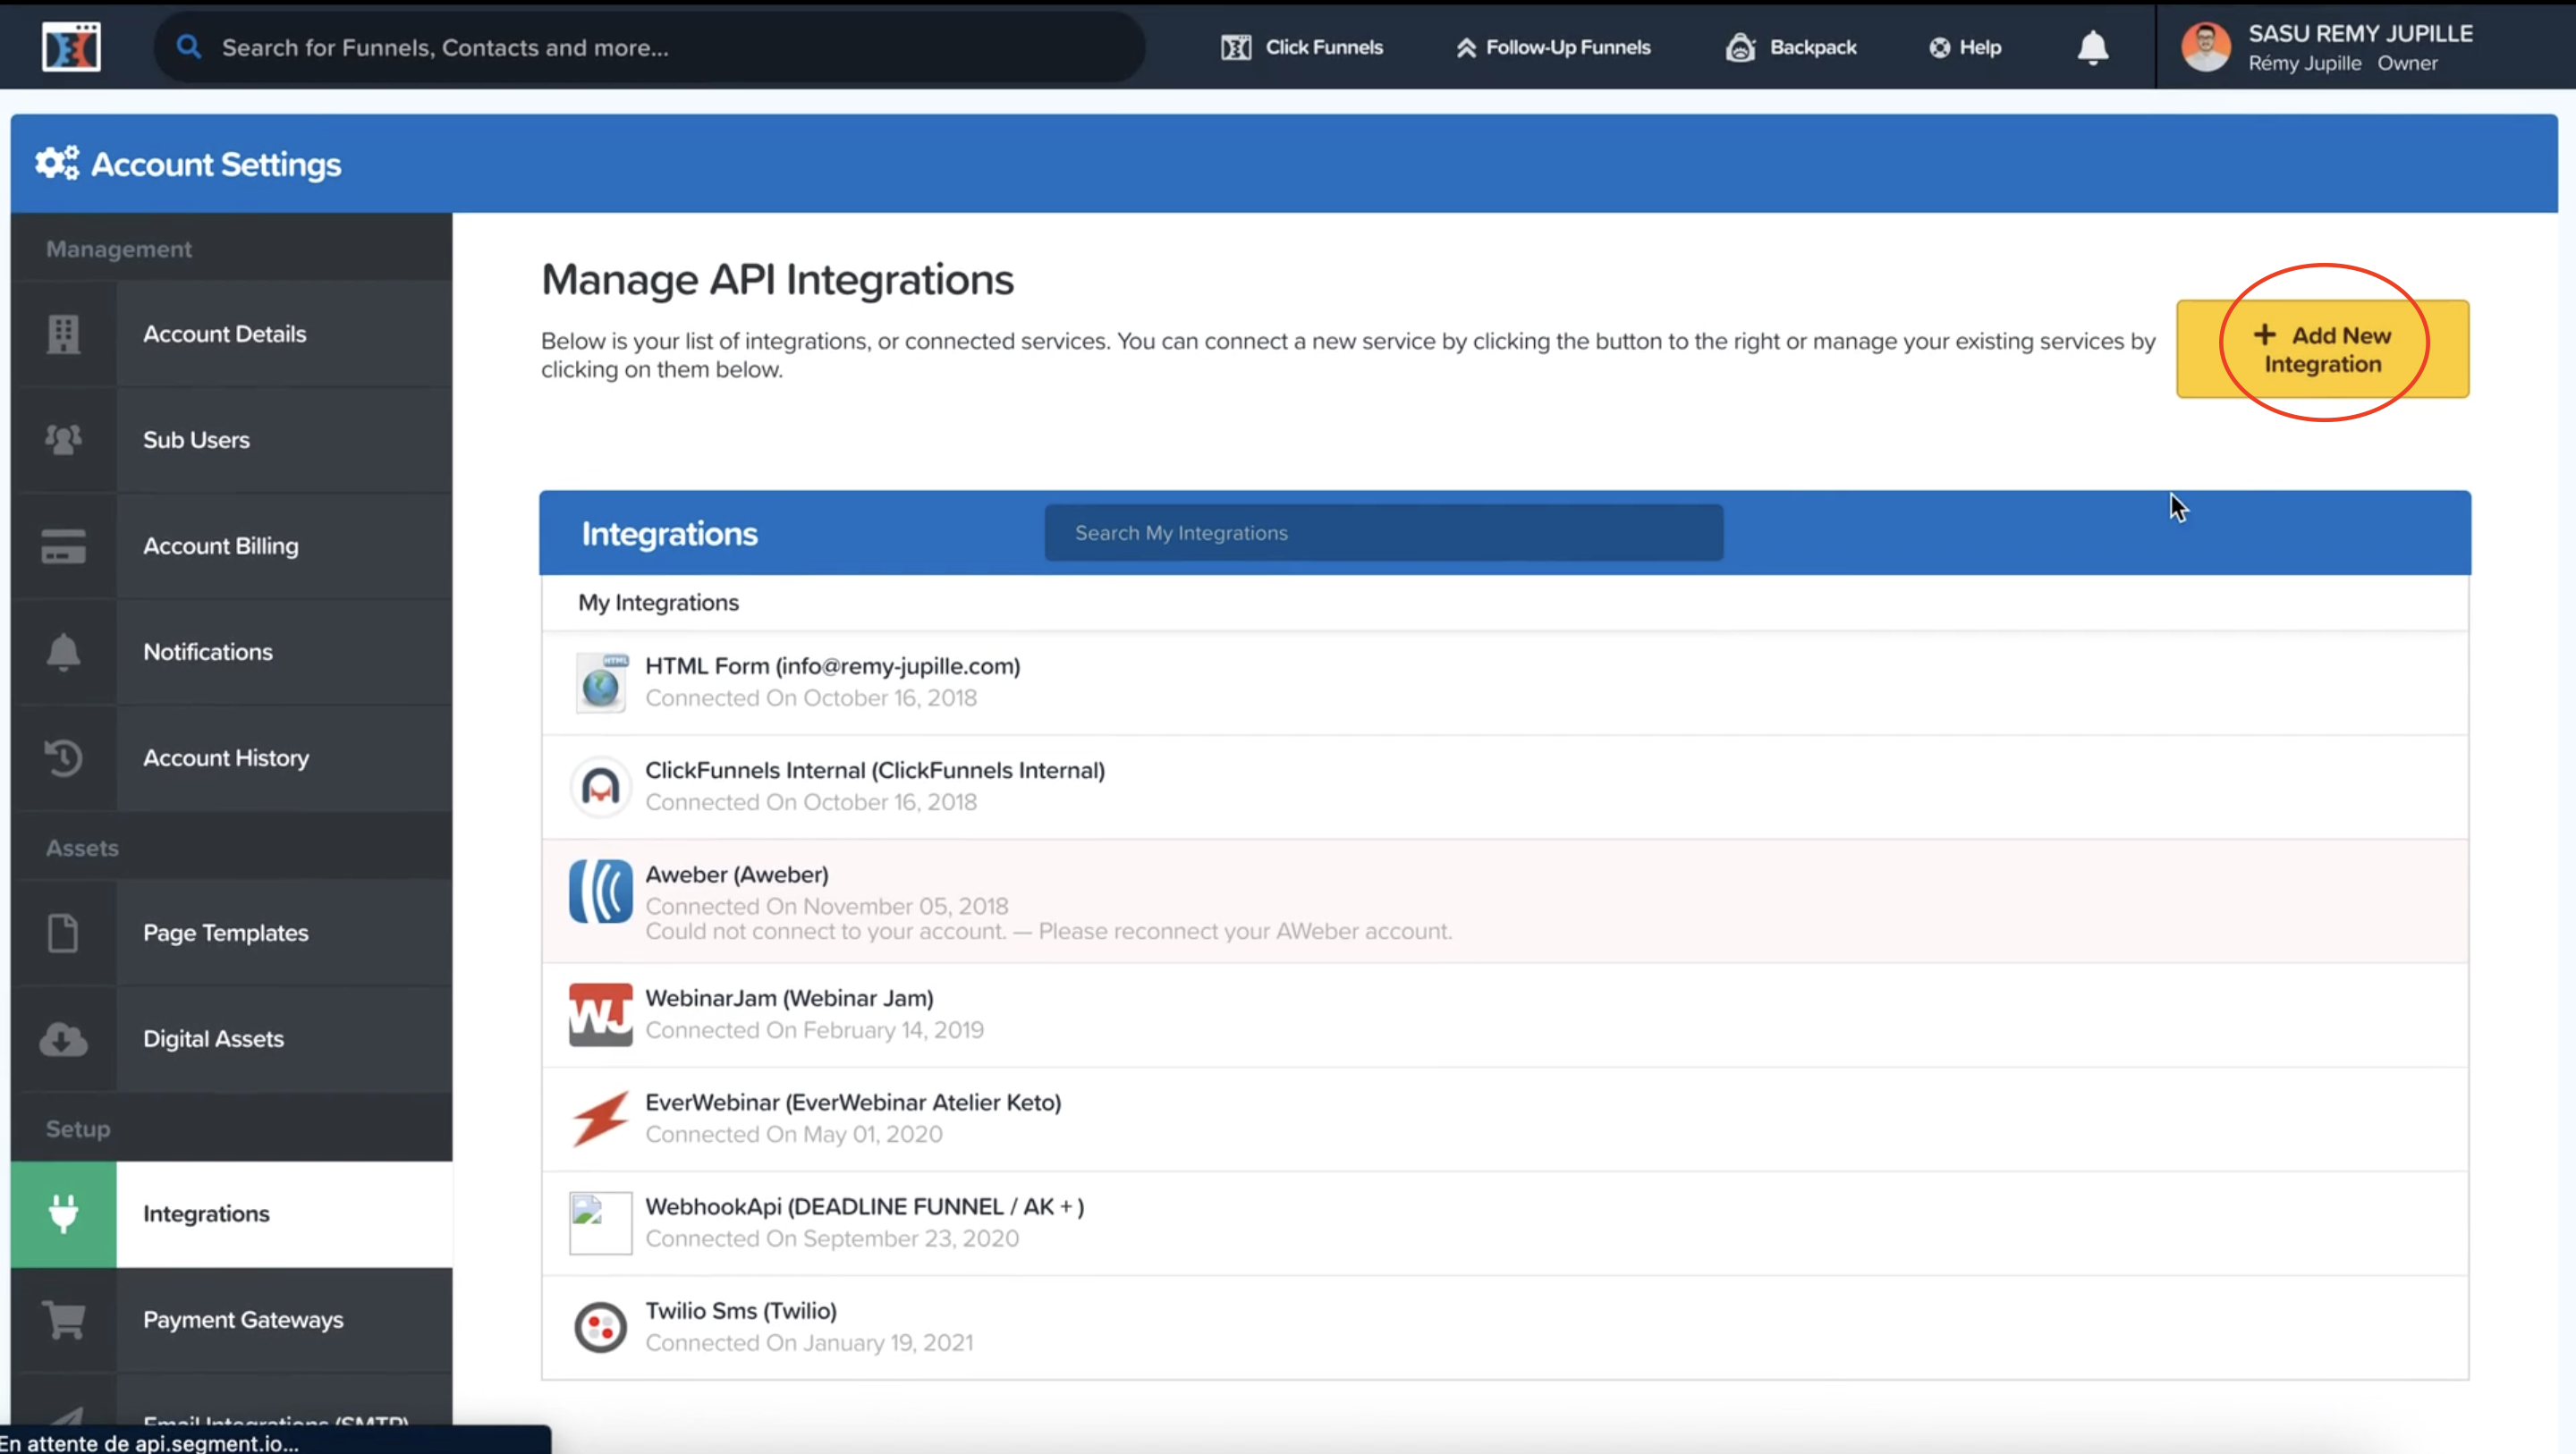This screenshot has width=2576, height=1454.
Task: Click Add New Integration button
Action: [2322, 349]
